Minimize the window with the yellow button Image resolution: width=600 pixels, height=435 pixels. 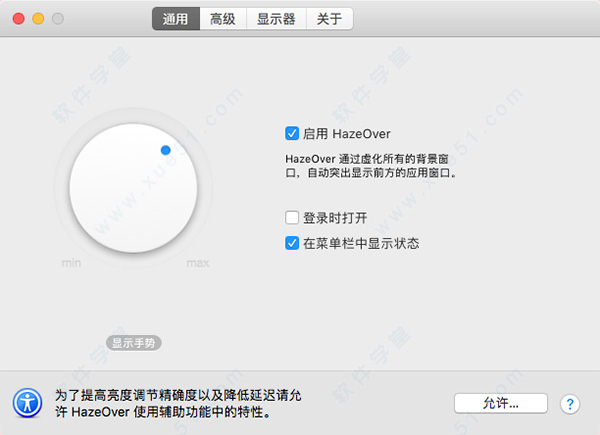click(38, 18)
